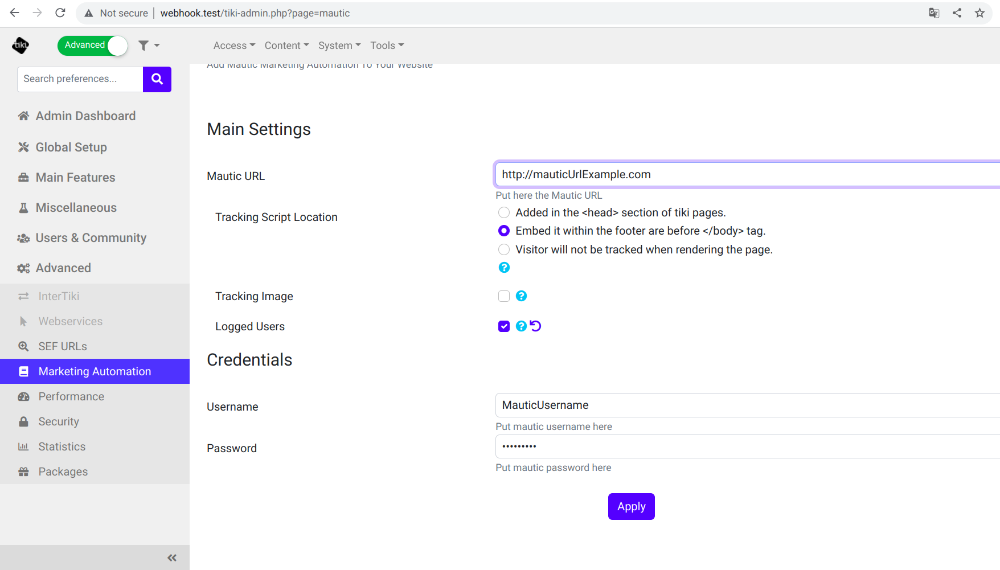This screenshot has height=570, width=1000.
Task: Click the Not secure warning icon
Action: pos(89,13)
